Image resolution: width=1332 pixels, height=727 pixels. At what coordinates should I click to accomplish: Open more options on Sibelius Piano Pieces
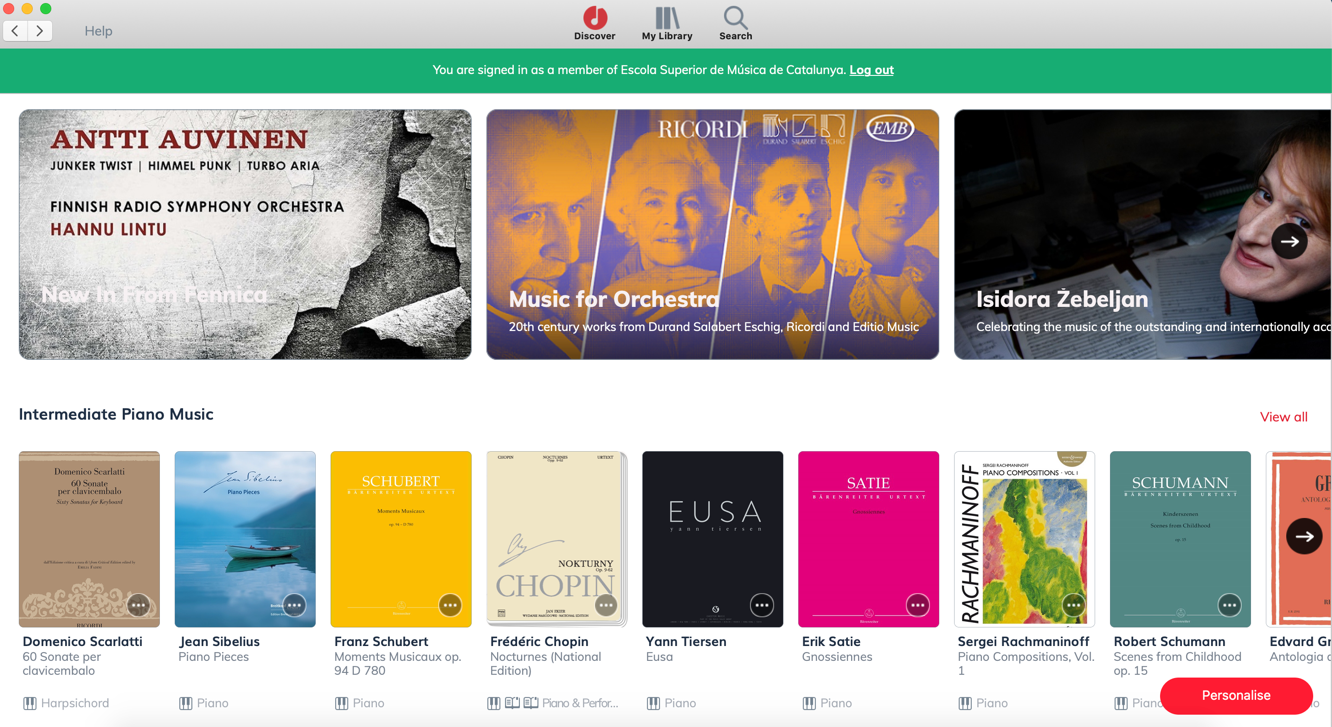294,605
